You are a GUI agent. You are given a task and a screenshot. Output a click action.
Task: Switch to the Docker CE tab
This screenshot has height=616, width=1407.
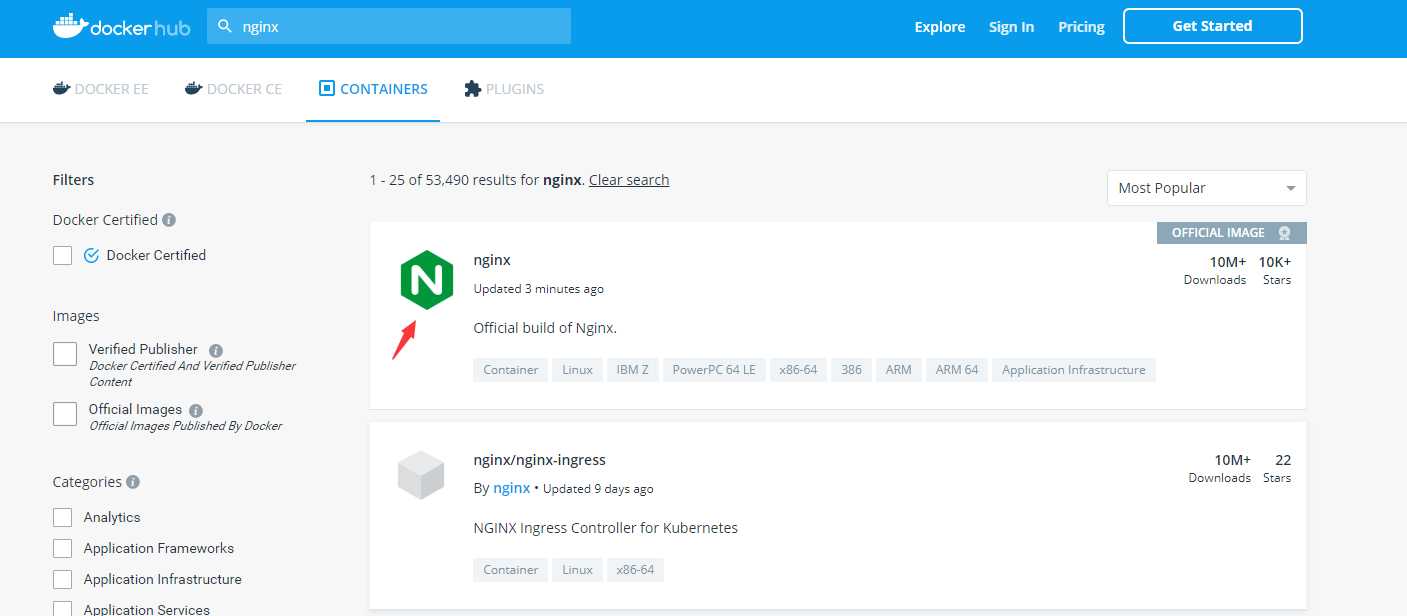pos(233,89)
